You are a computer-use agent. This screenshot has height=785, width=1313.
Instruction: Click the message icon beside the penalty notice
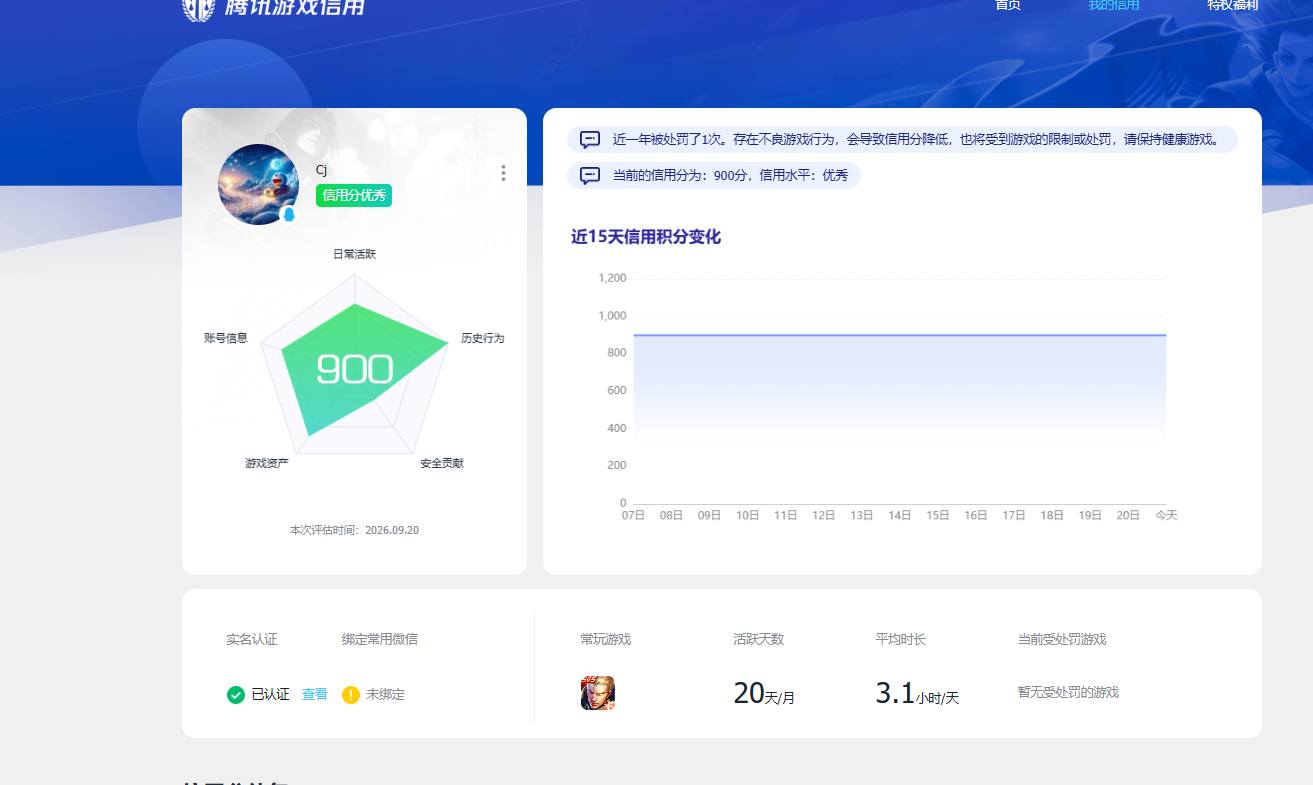pyautogui.click(x=590, y=140)
